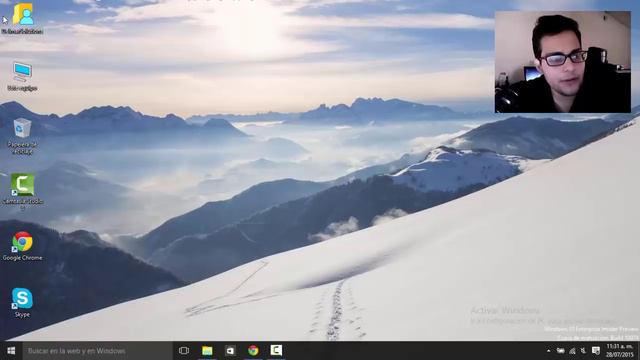
Task: Select the user folder desktop icon
Action: click(22, 18)
